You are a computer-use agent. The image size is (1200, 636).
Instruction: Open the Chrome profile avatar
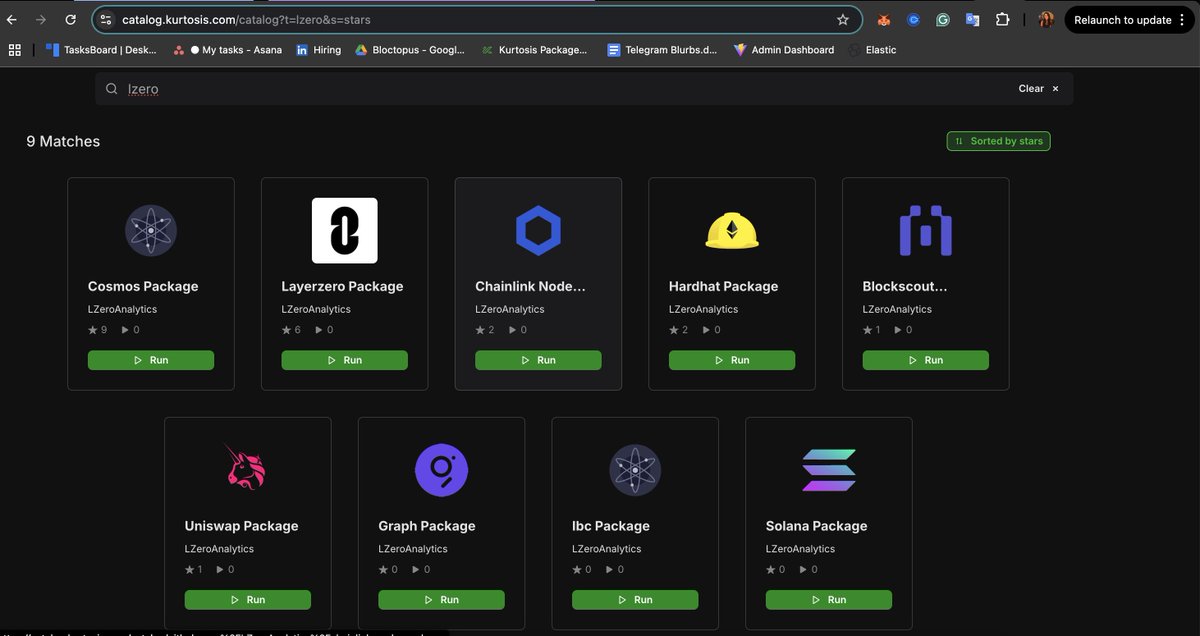[1046, 19]
